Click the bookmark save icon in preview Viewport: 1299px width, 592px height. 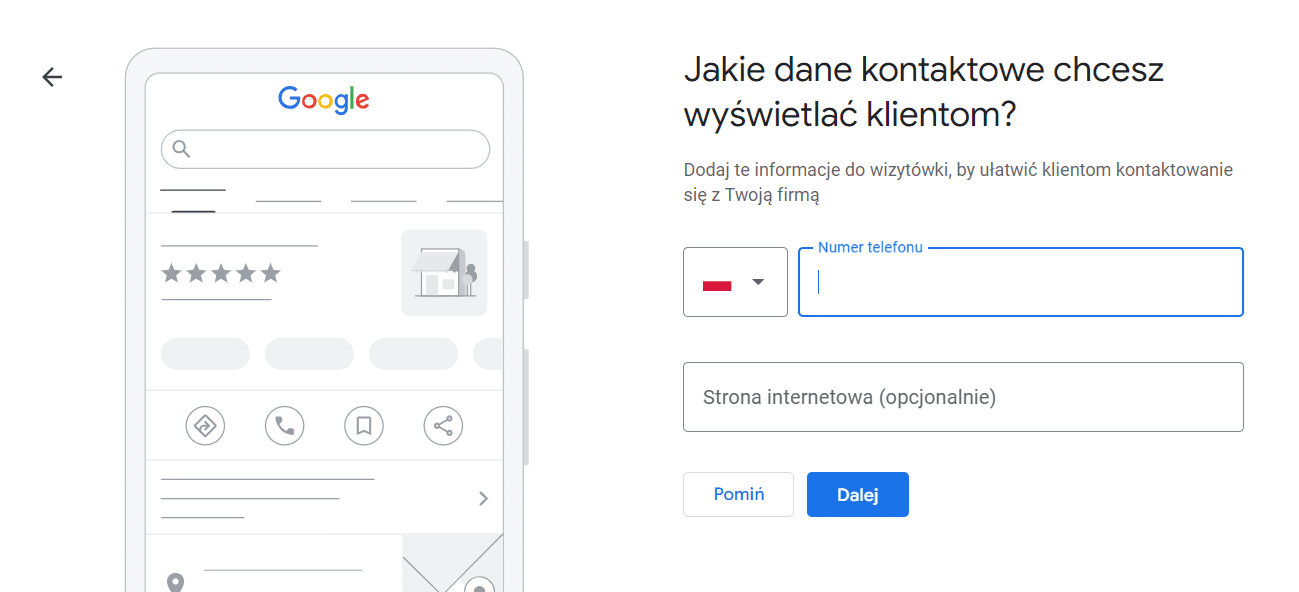[x=364, y=426]
